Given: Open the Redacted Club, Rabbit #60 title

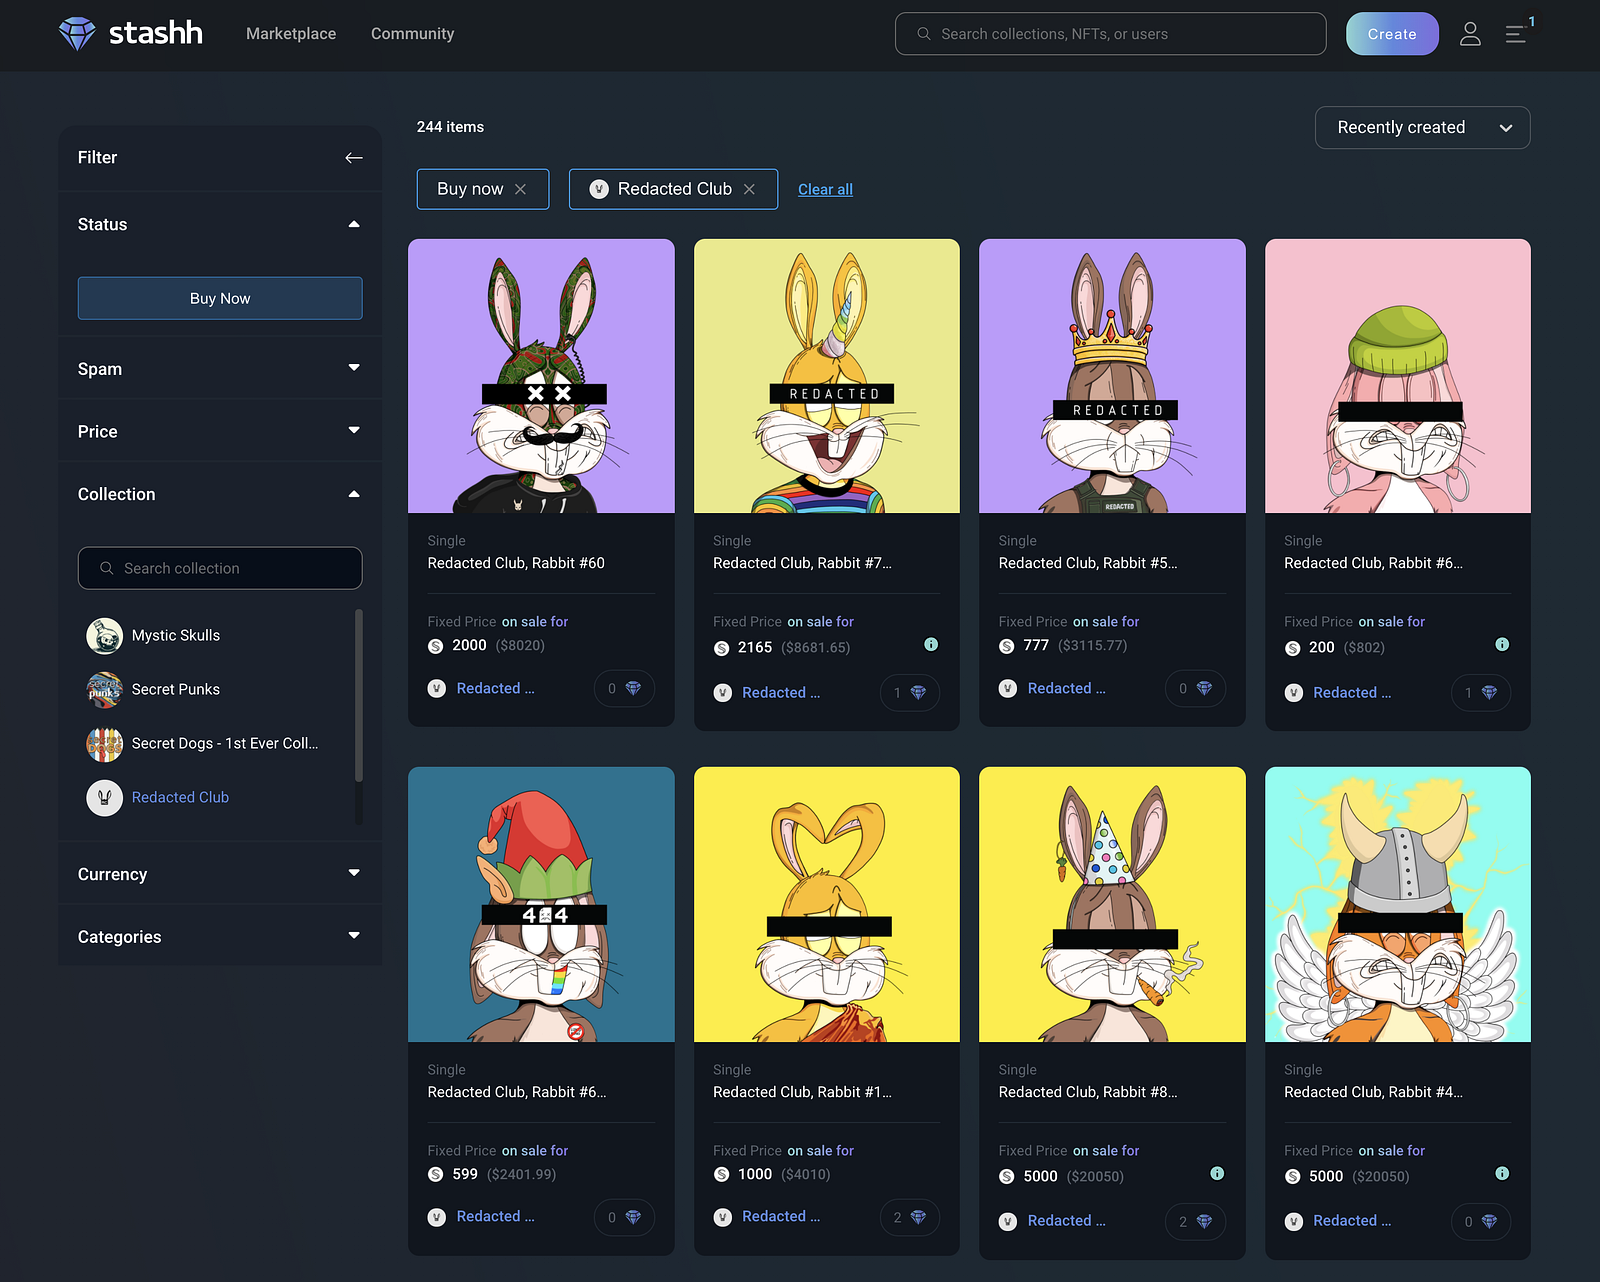Looking at the screenshot, I should point(516,563).
